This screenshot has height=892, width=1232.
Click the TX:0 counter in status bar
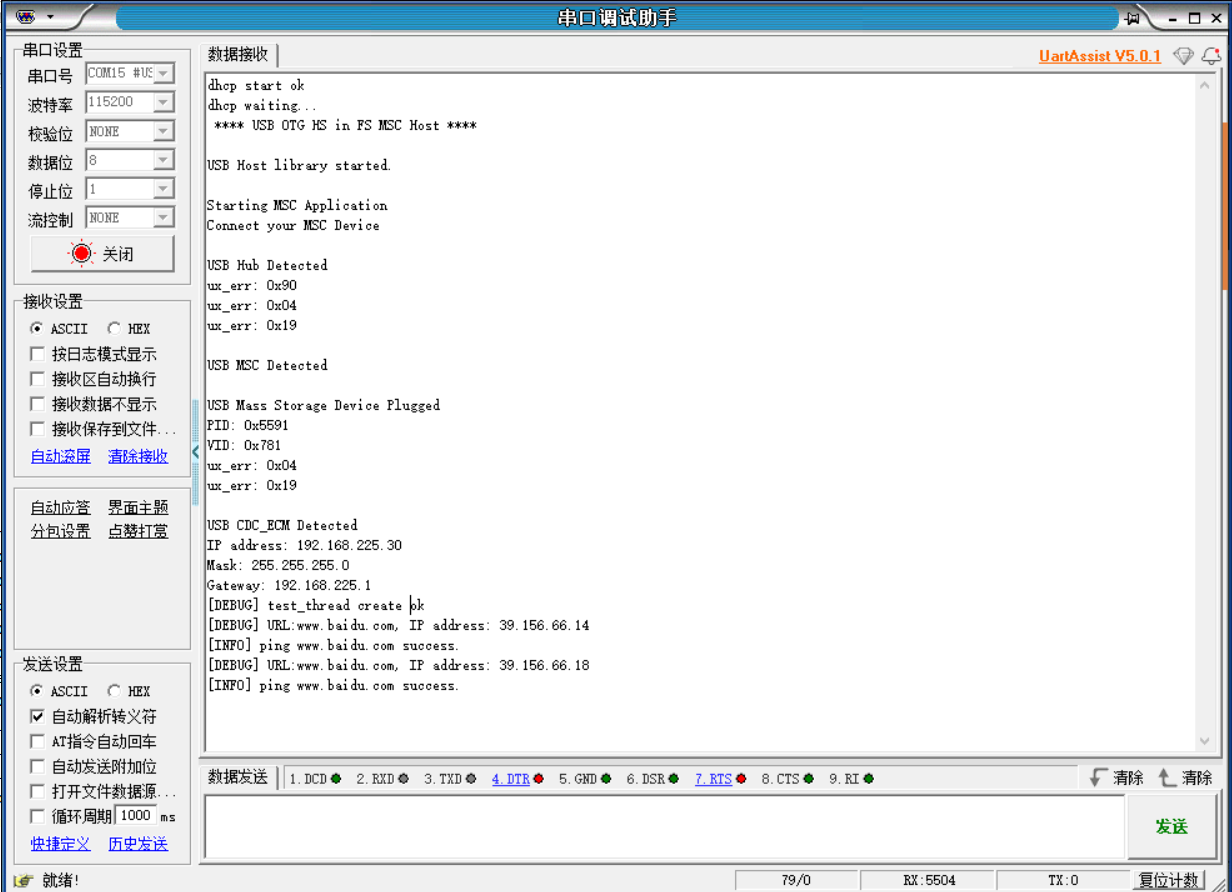click(x=1063, y=880)
